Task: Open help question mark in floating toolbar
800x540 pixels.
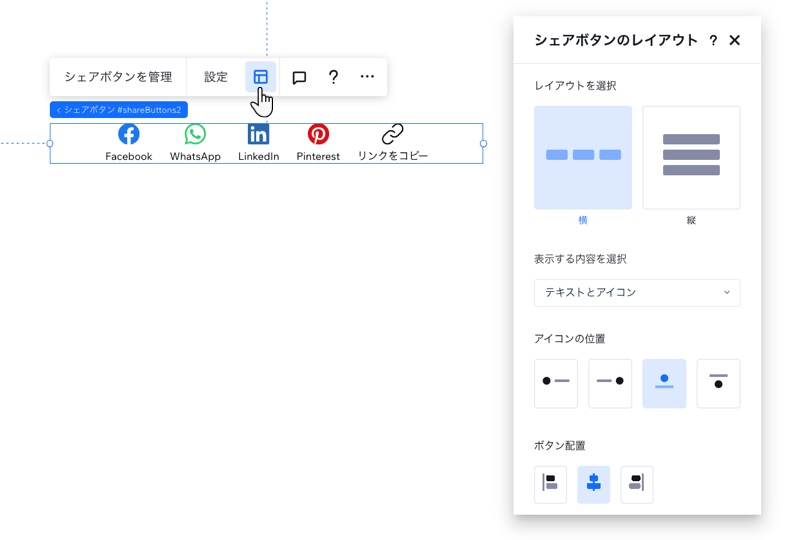Action: tap(333, 77)
